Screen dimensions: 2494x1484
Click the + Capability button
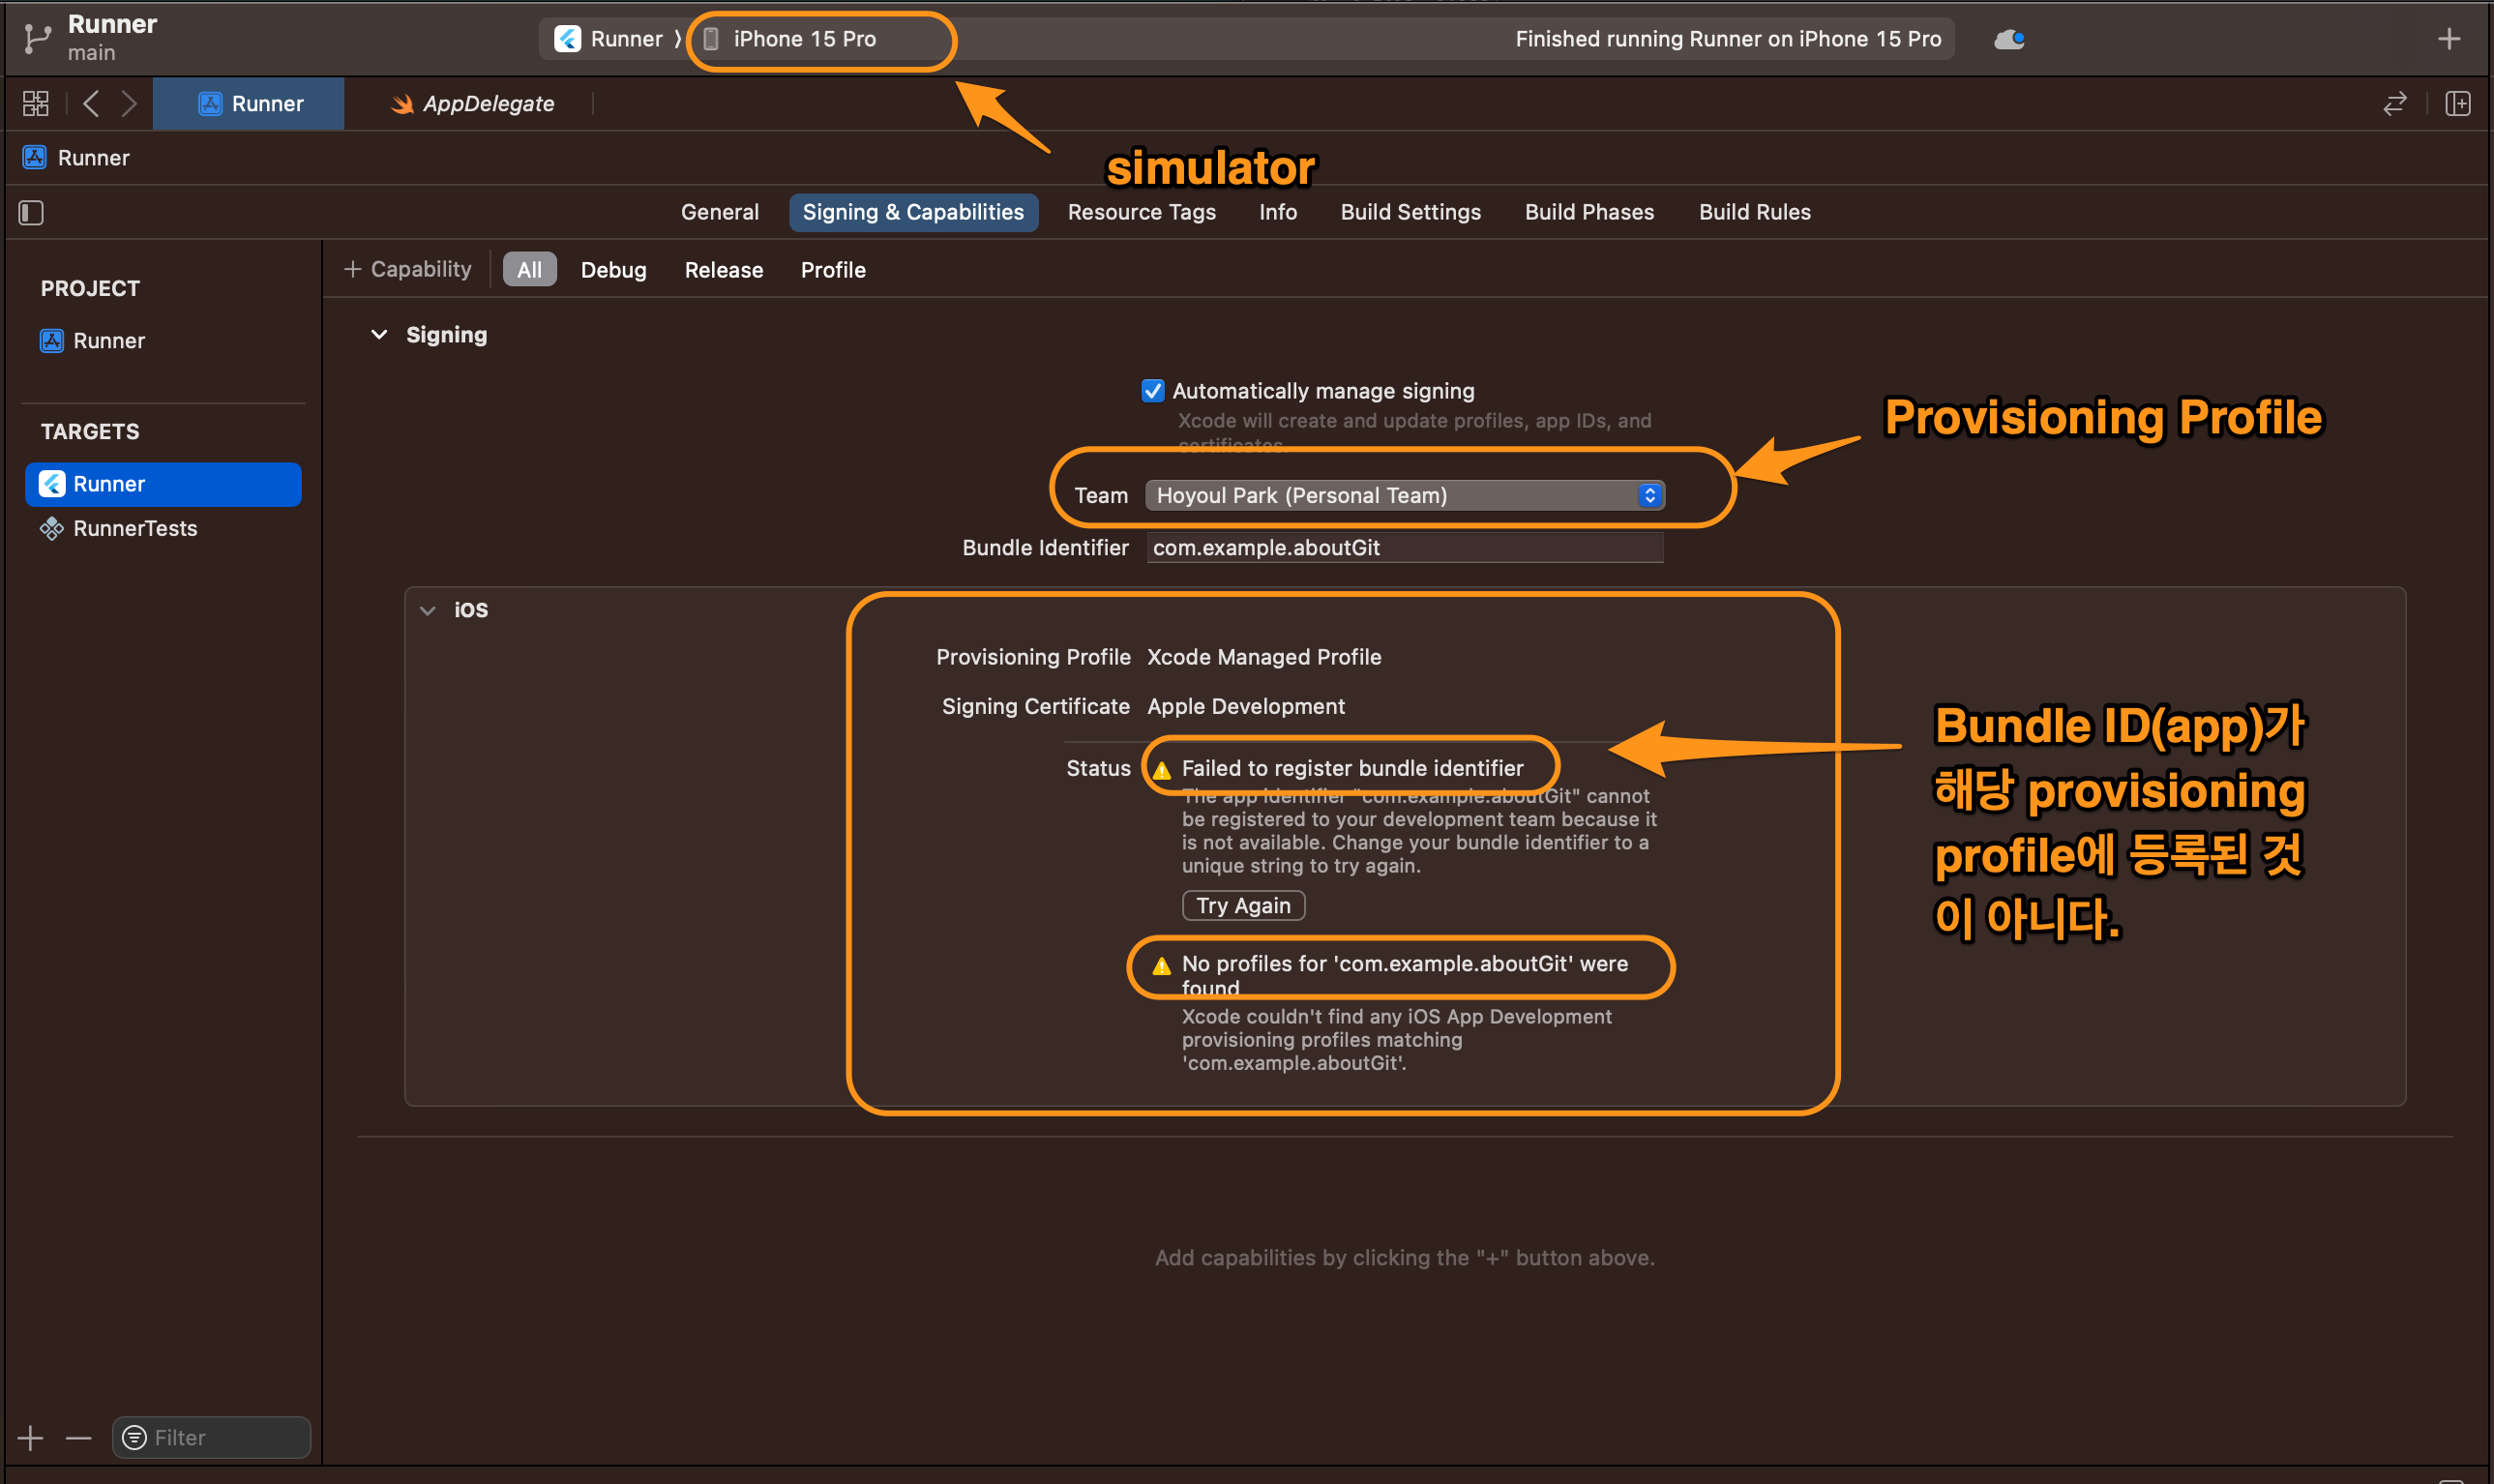(406, 268)
